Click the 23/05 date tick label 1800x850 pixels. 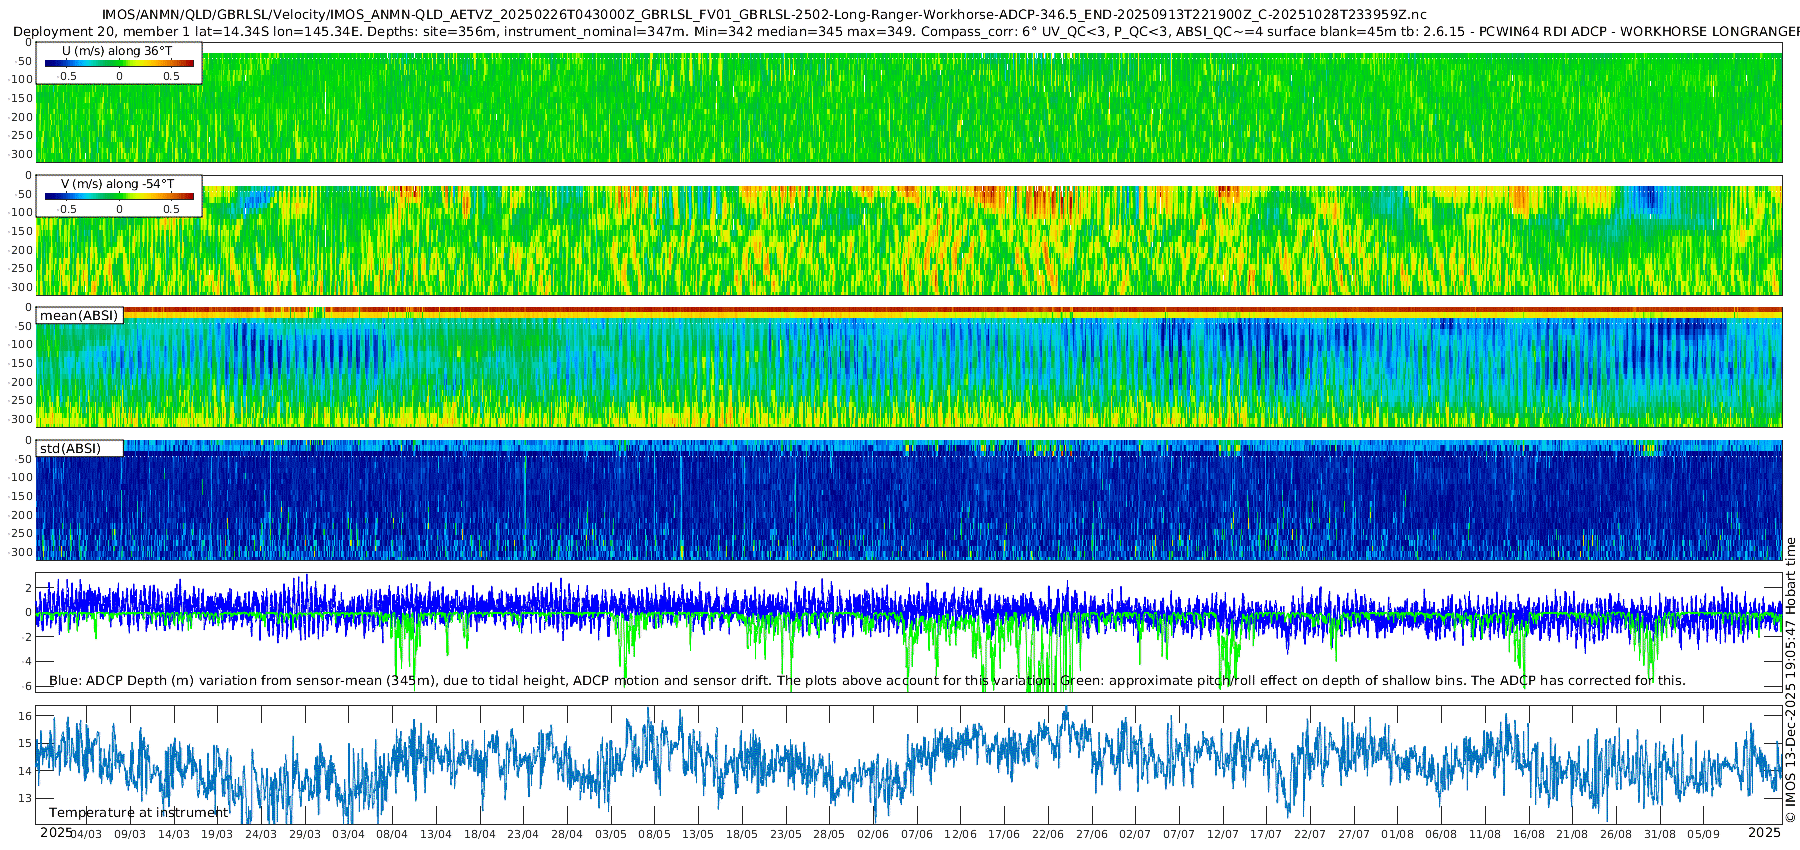(786, 834)
